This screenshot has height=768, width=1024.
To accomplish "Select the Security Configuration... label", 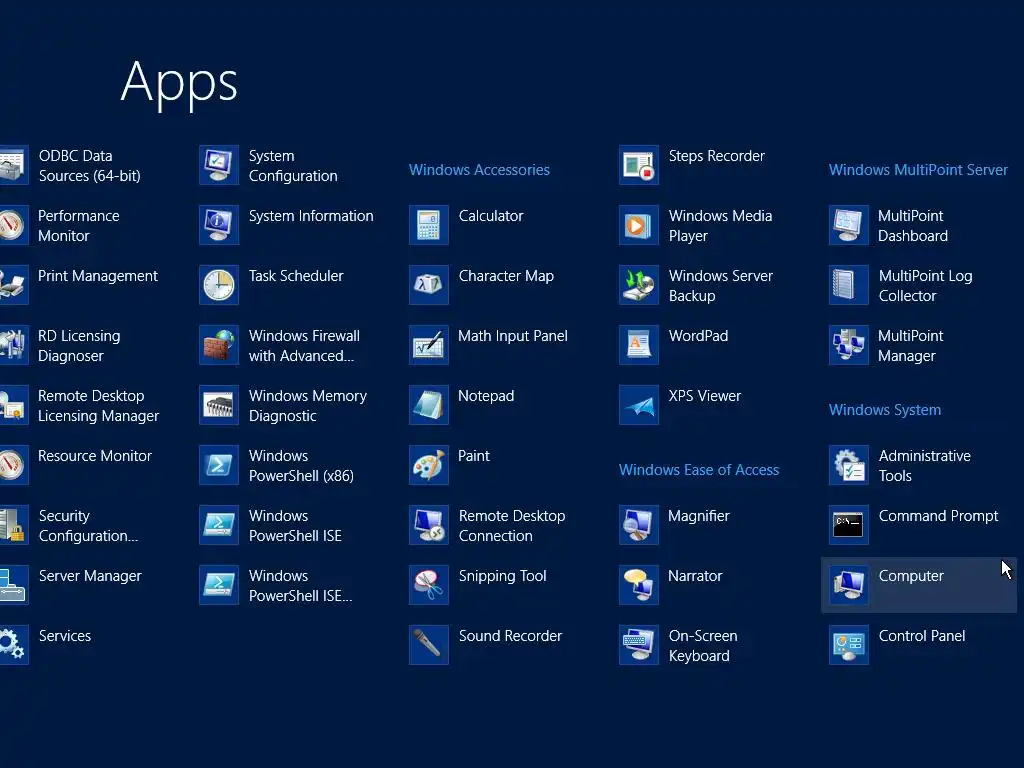I will click(88, 526).
